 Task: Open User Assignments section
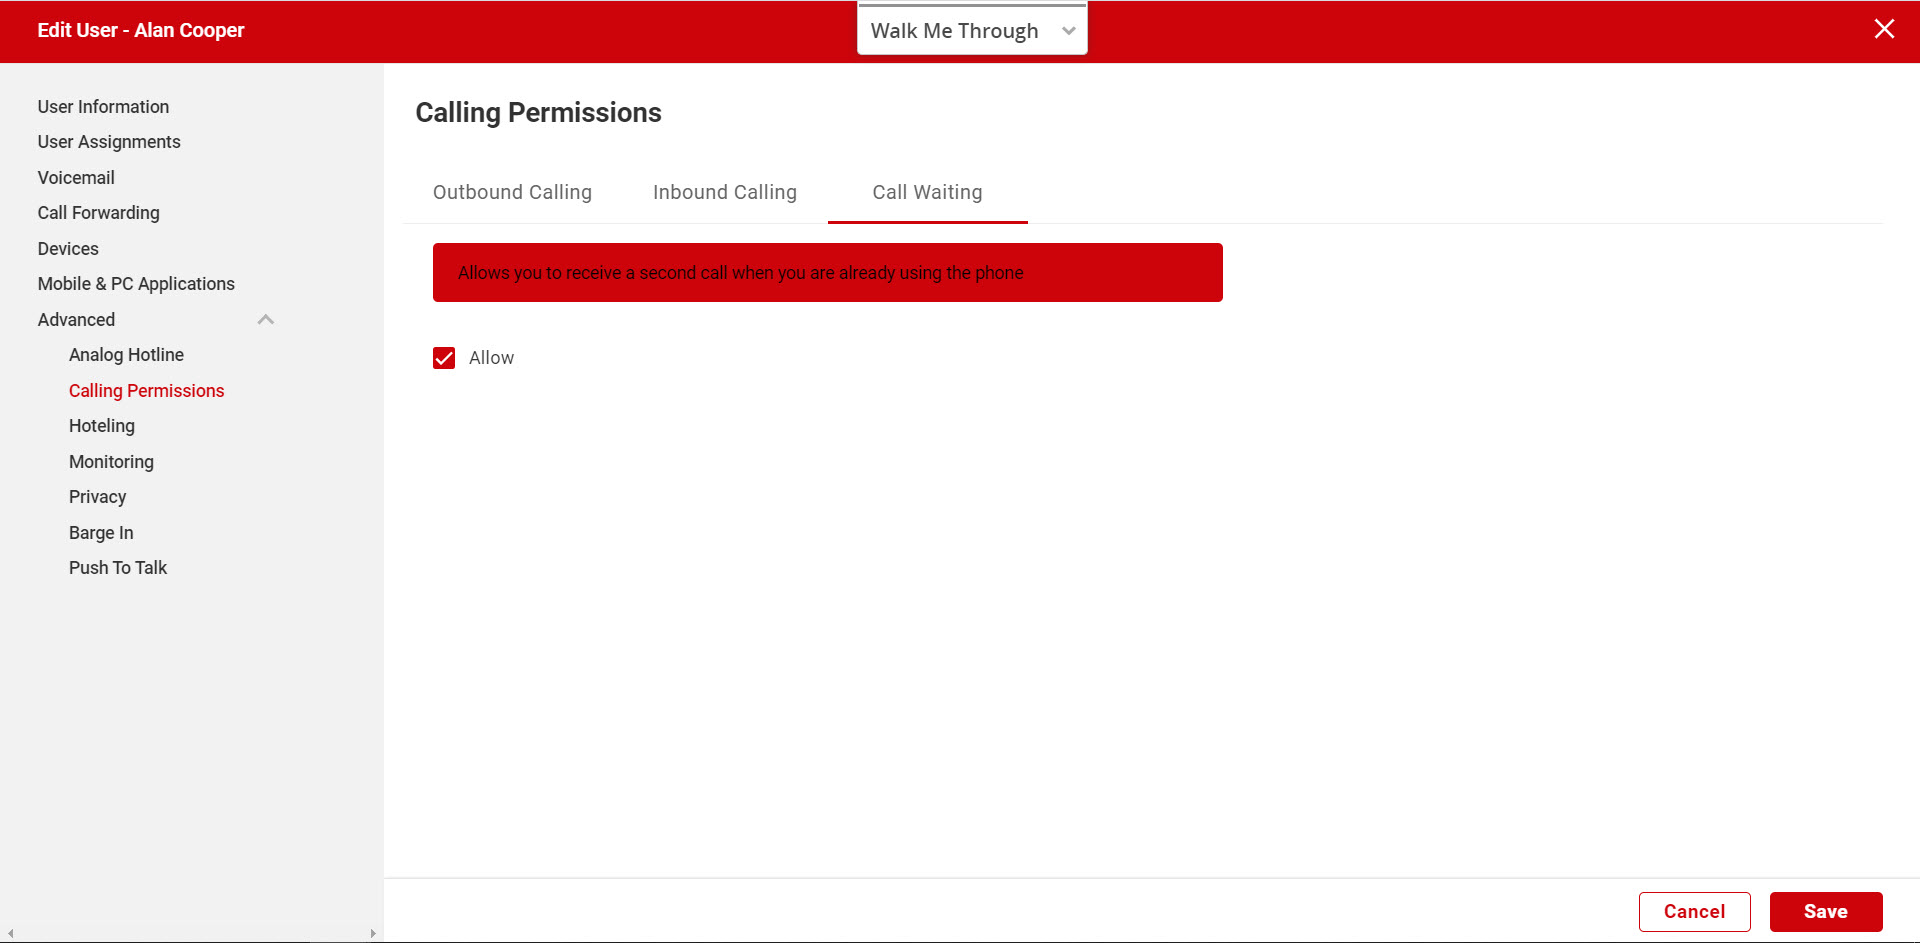coord(109,142)
